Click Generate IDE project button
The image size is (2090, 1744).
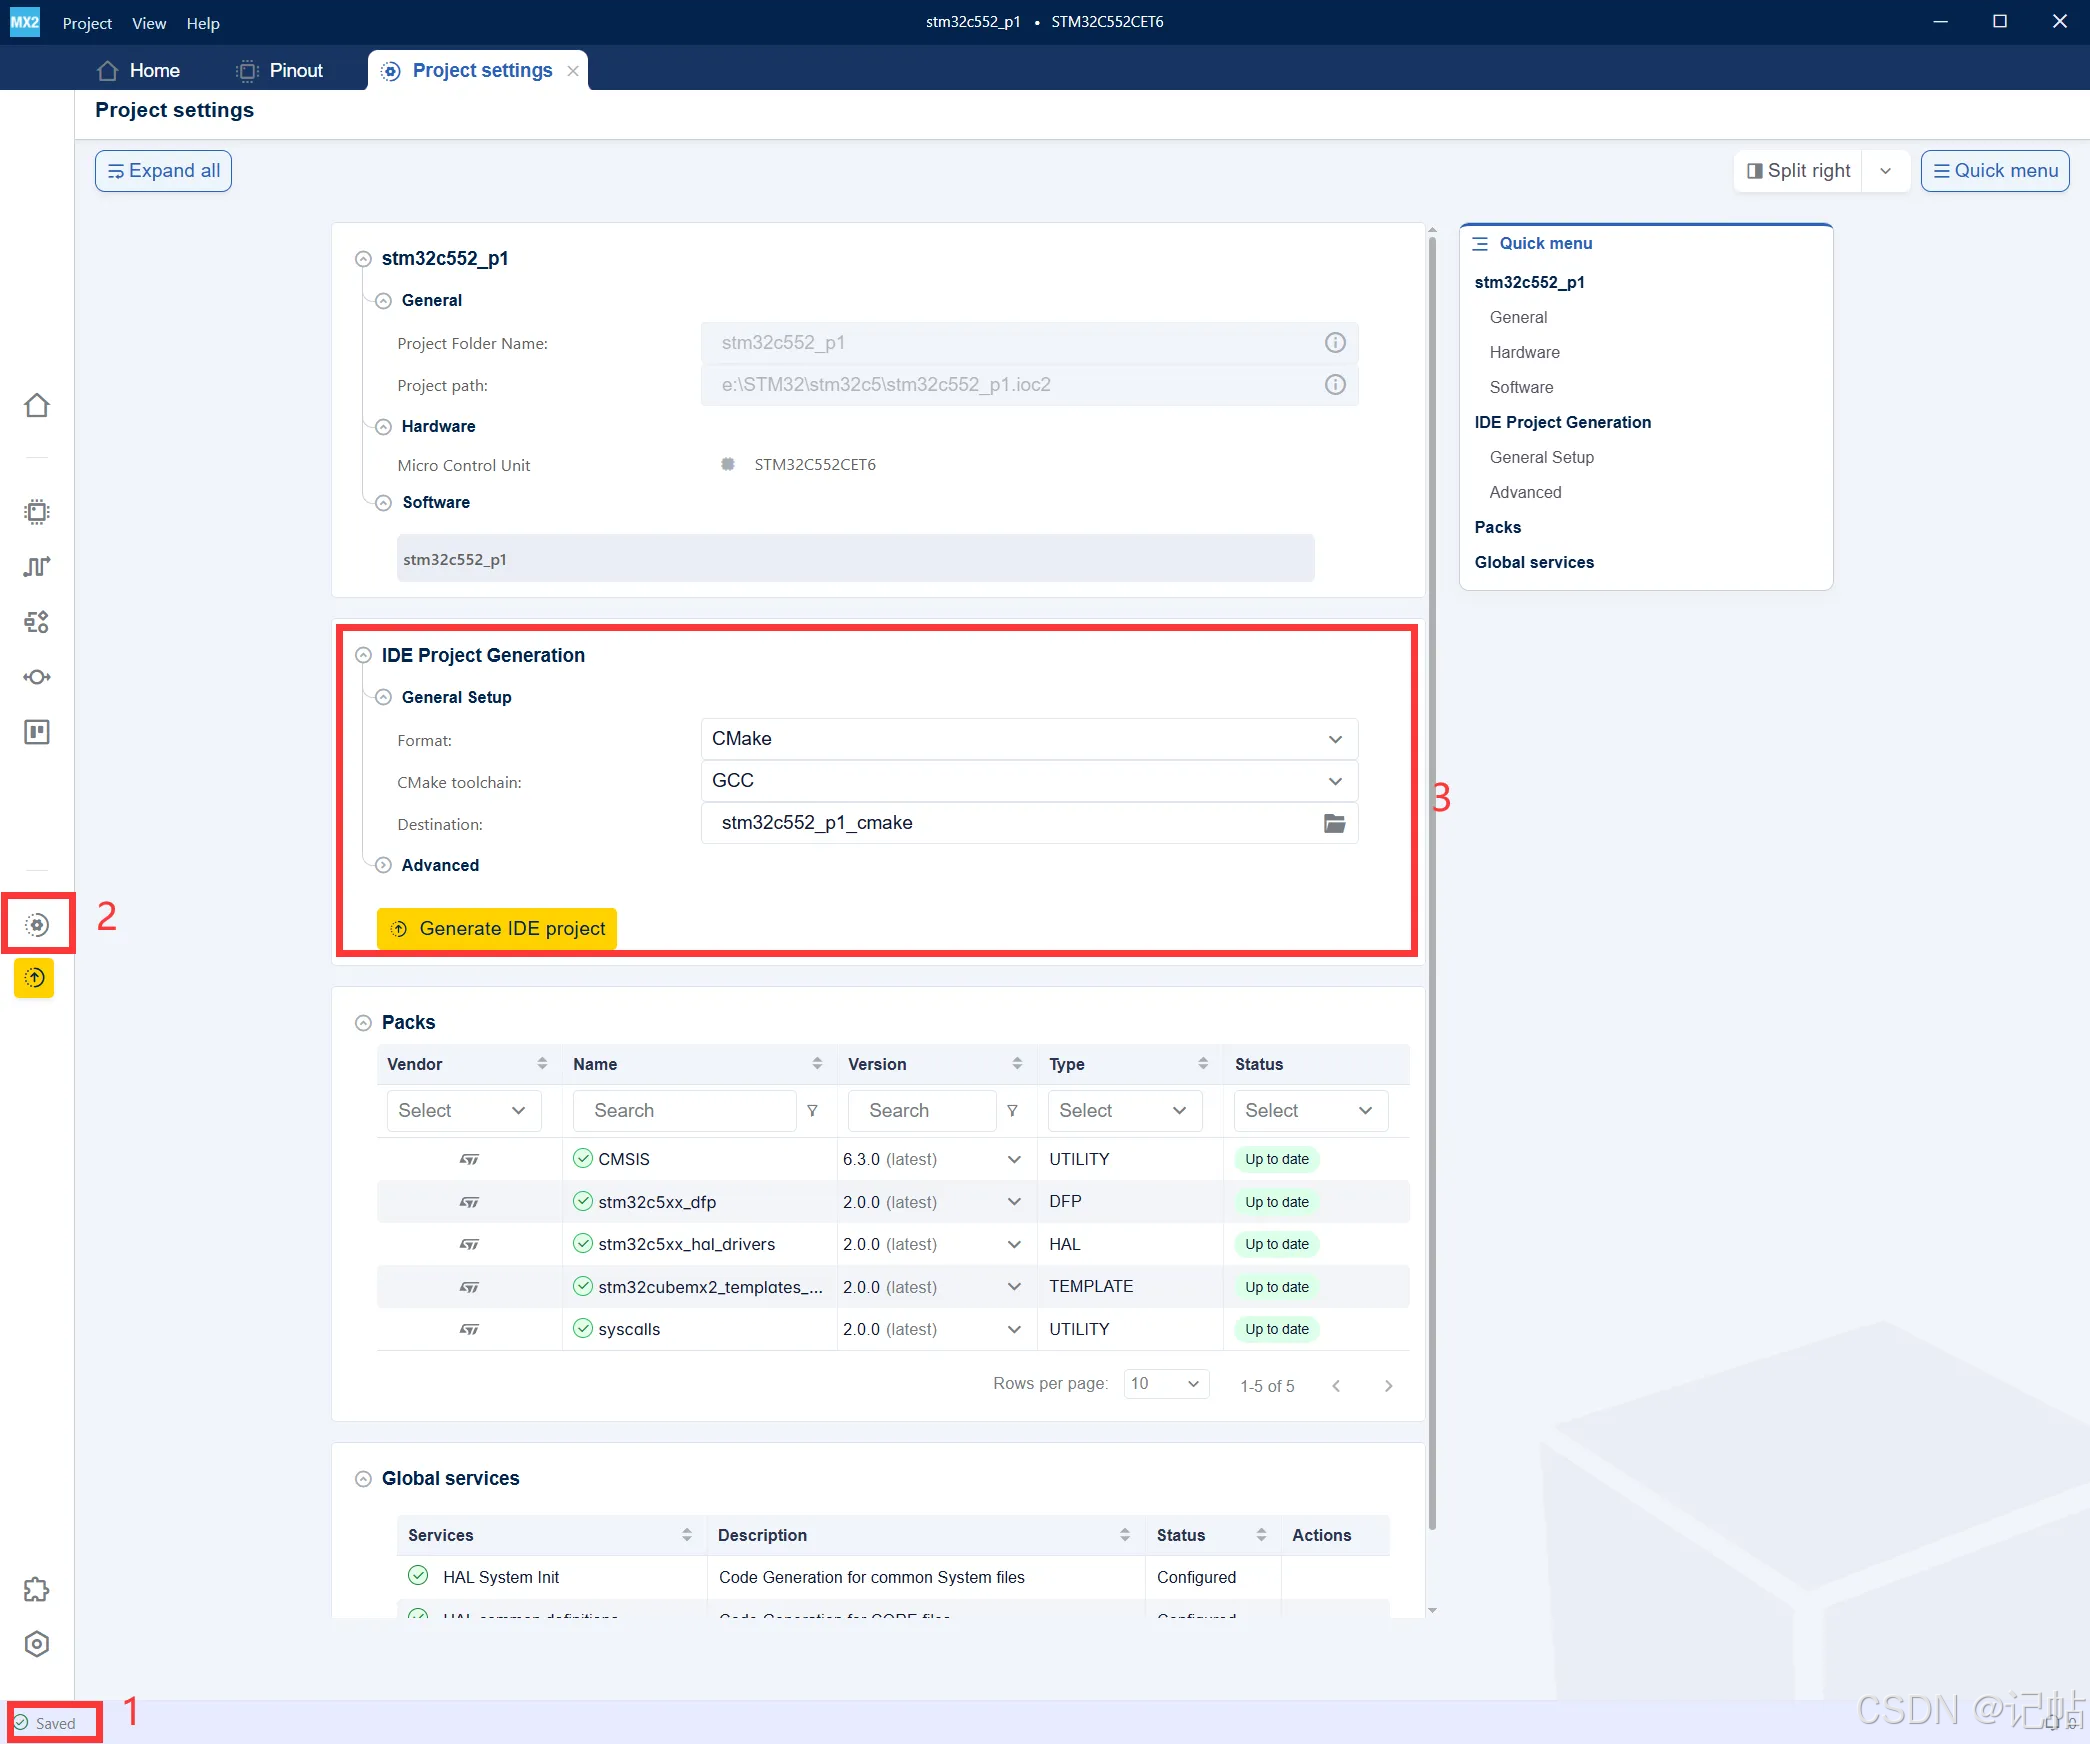pyautogui.click(x=497, y=929)
